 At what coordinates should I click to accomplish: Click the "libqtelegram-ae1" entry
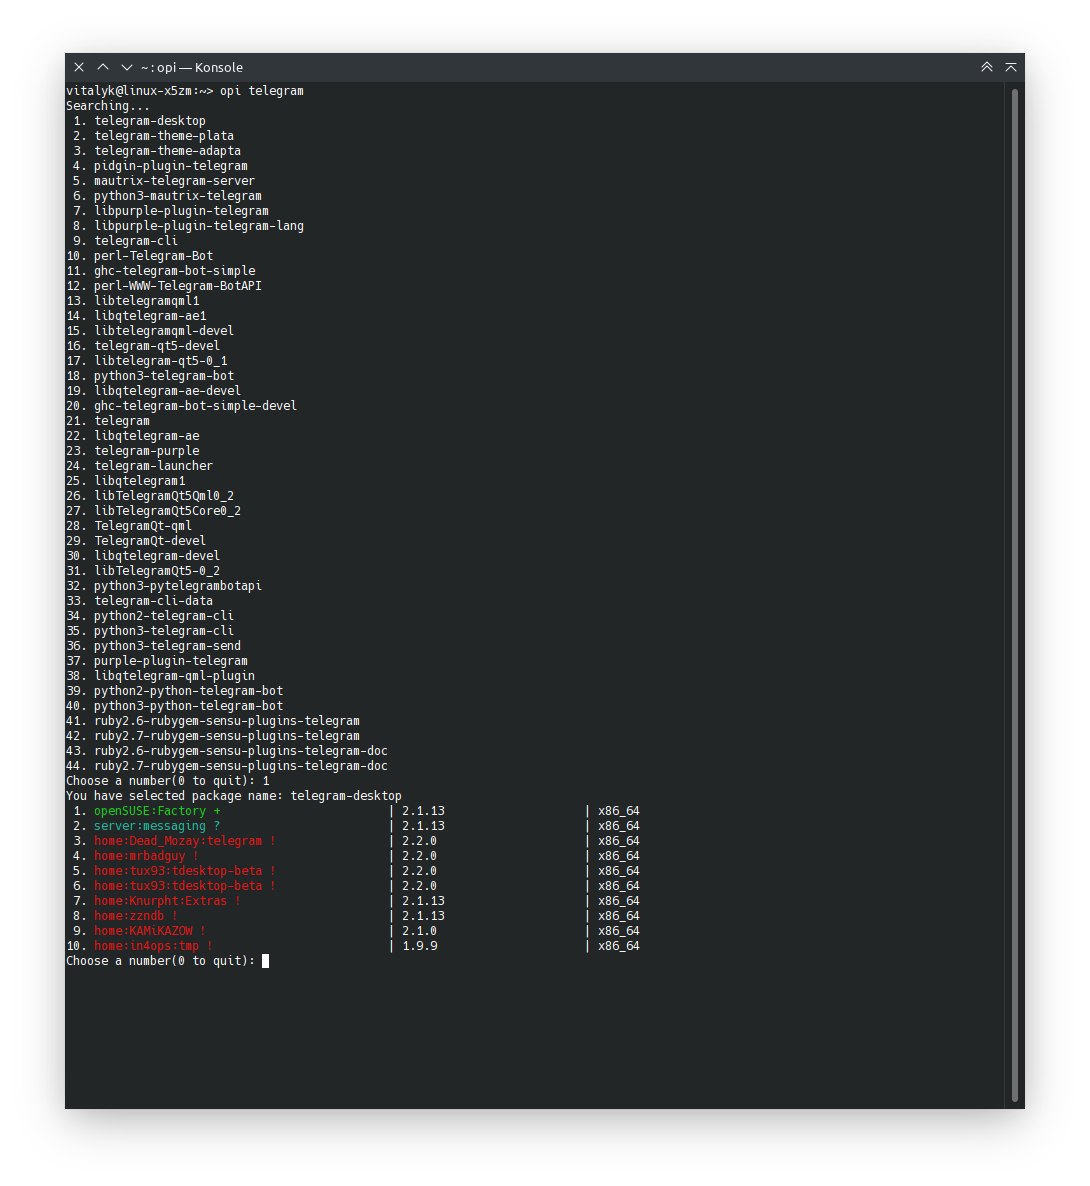pyautogui.click(x=150, y=316)
